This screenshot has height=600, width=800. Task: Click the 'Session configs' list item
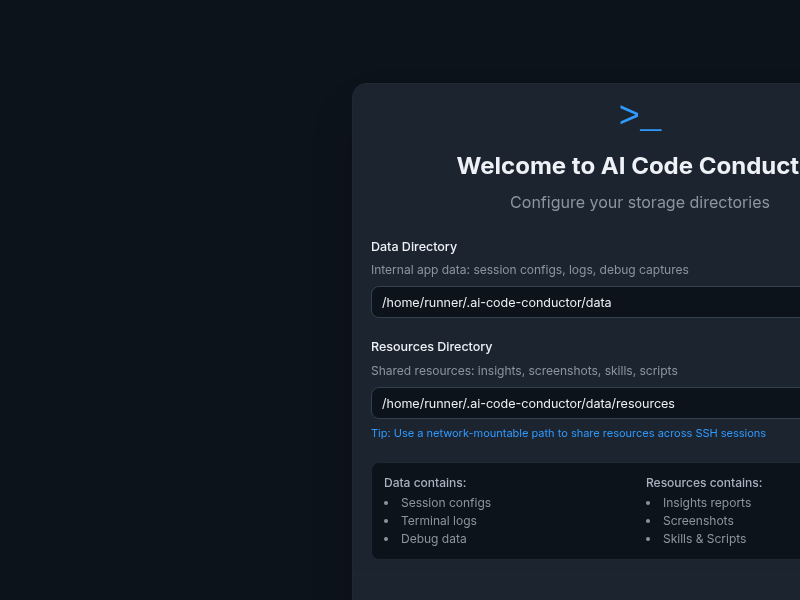[446, 503]
